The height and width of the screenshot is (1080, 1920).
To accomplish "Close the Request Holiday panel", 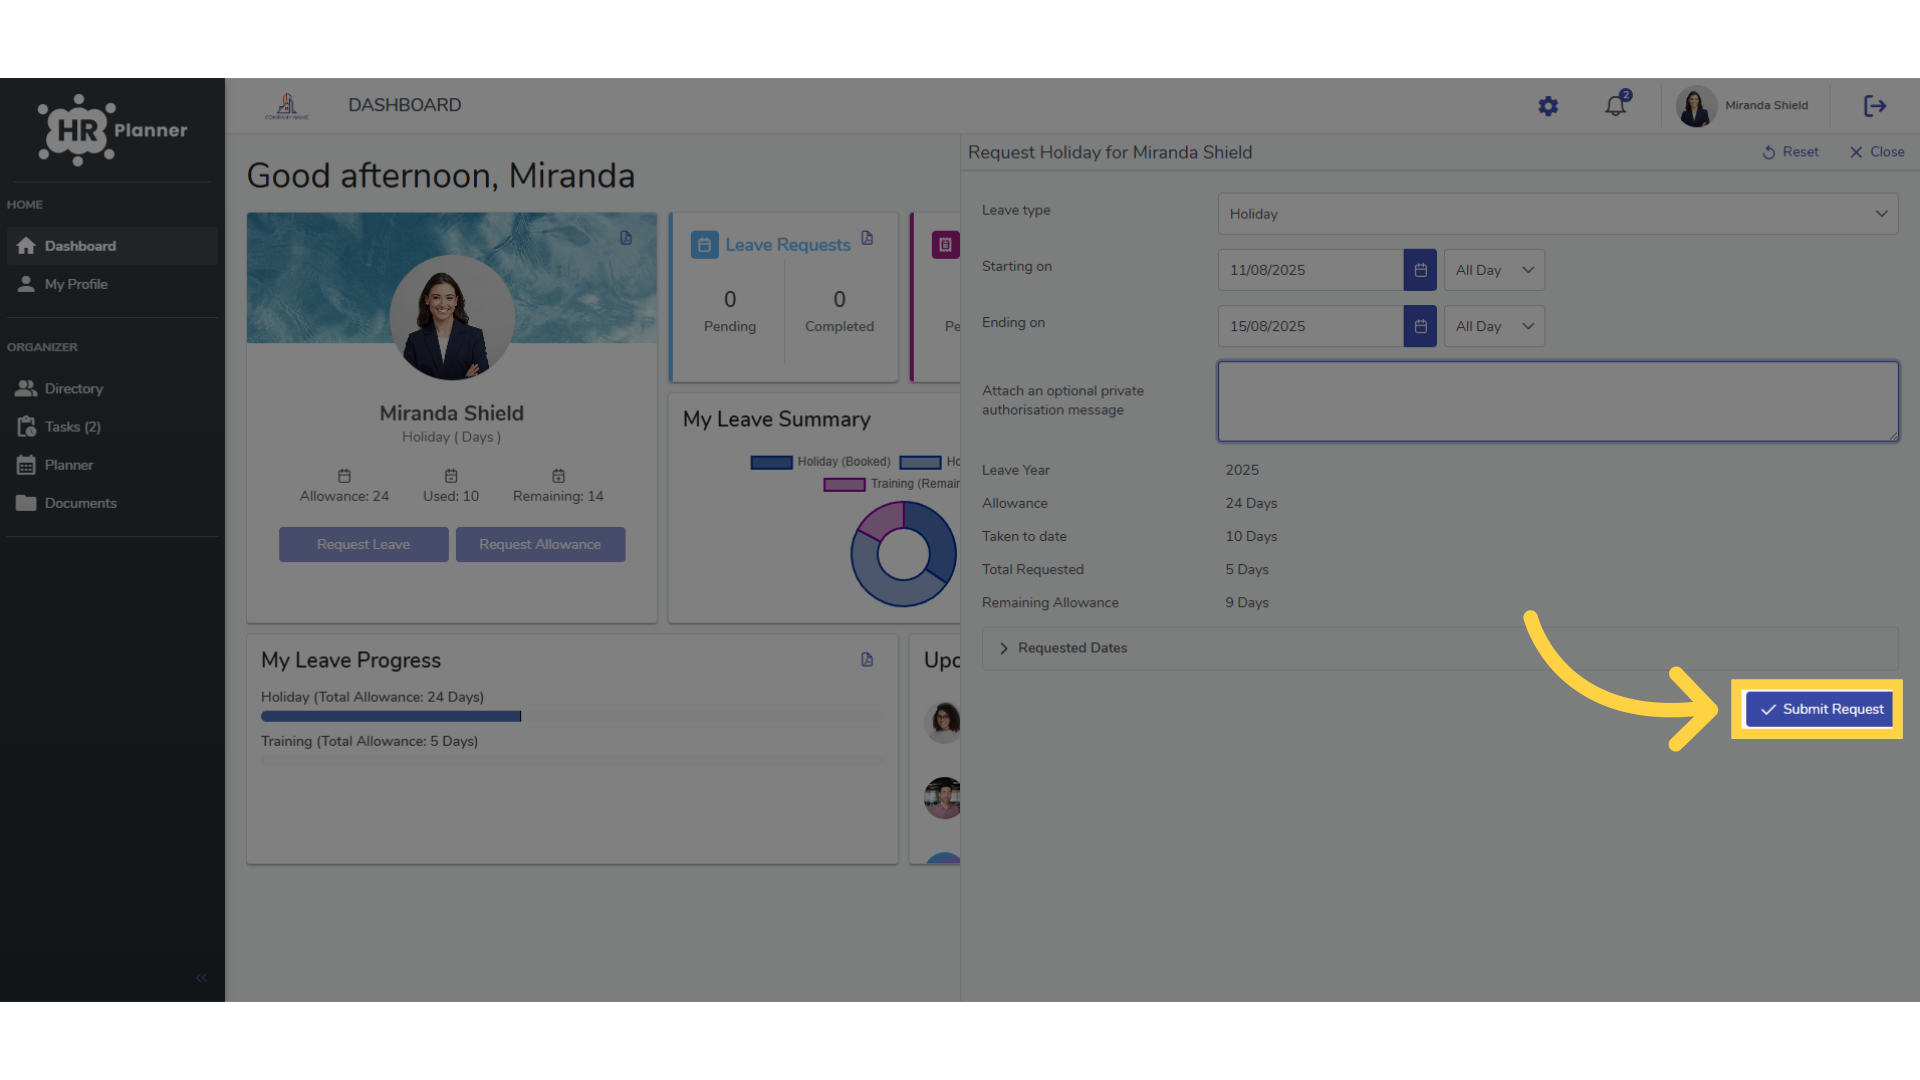I will [x=1876, y=152].
